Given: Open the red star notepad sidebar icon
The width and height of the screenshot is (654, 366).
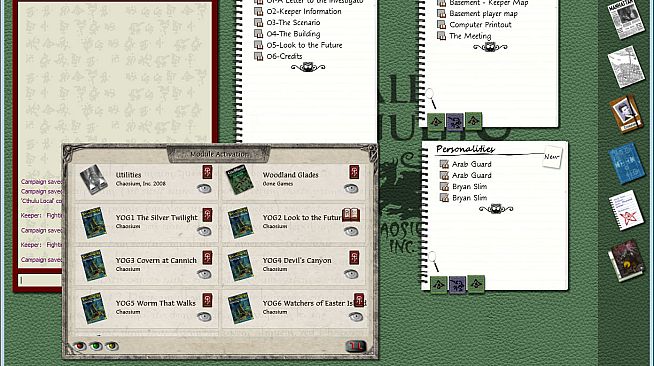Looking at the screenshot, I should click(626, 210).
